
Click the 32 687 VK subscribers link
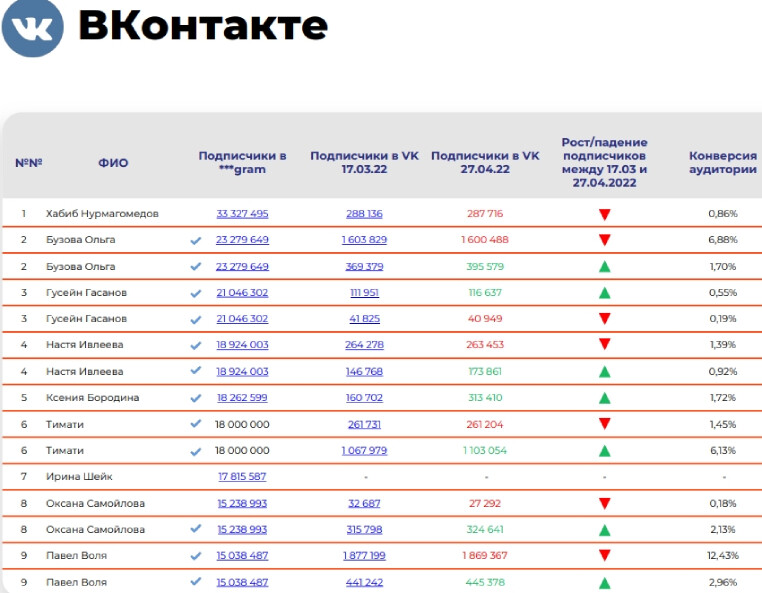(x=364, y=503)
